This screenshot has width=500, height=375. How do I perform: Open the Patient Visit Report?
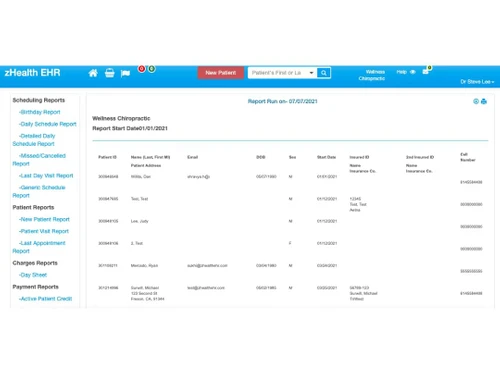[44, 231]
